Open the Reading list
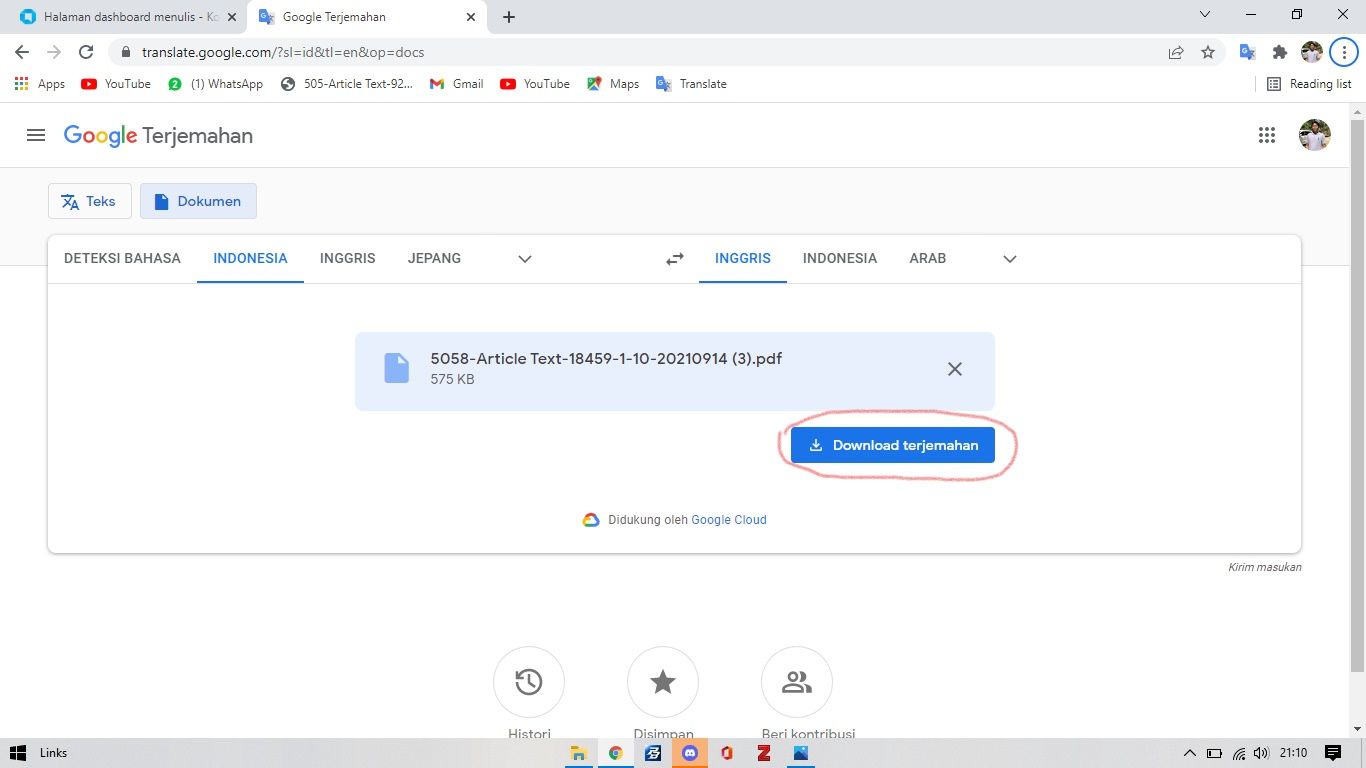This screenshot has height=768, width=1366. [1309, 84]
